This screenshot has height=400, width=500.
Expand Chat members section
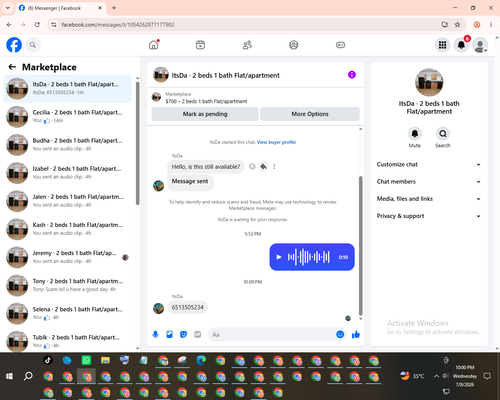click(x=429, y=182)
